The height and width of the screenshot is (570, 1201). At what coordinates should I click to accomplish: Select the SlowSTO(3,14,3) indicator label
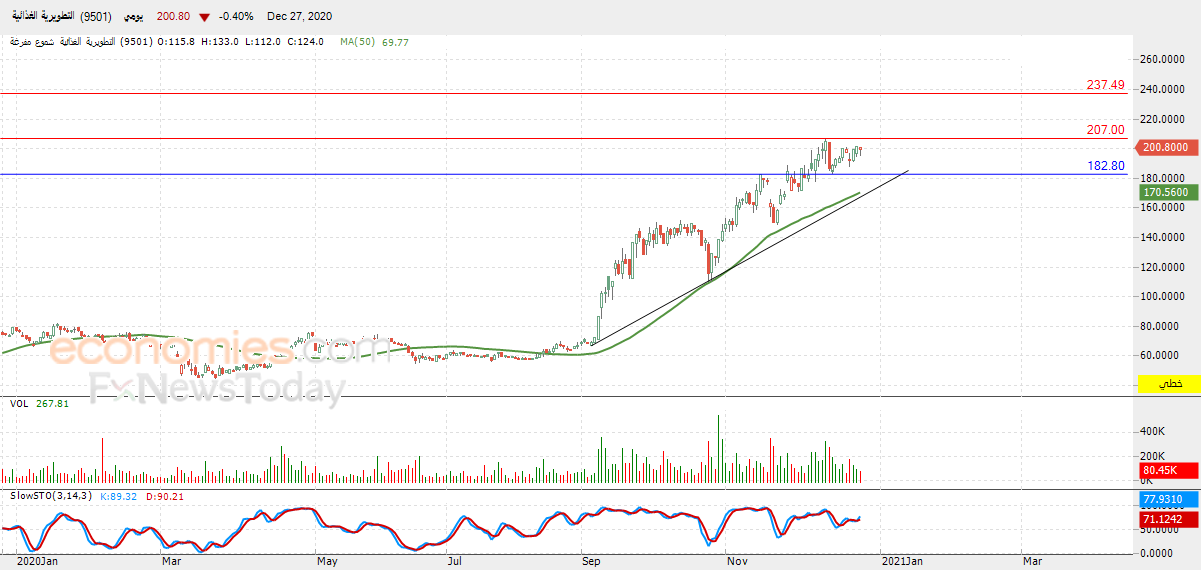(51, 495)
